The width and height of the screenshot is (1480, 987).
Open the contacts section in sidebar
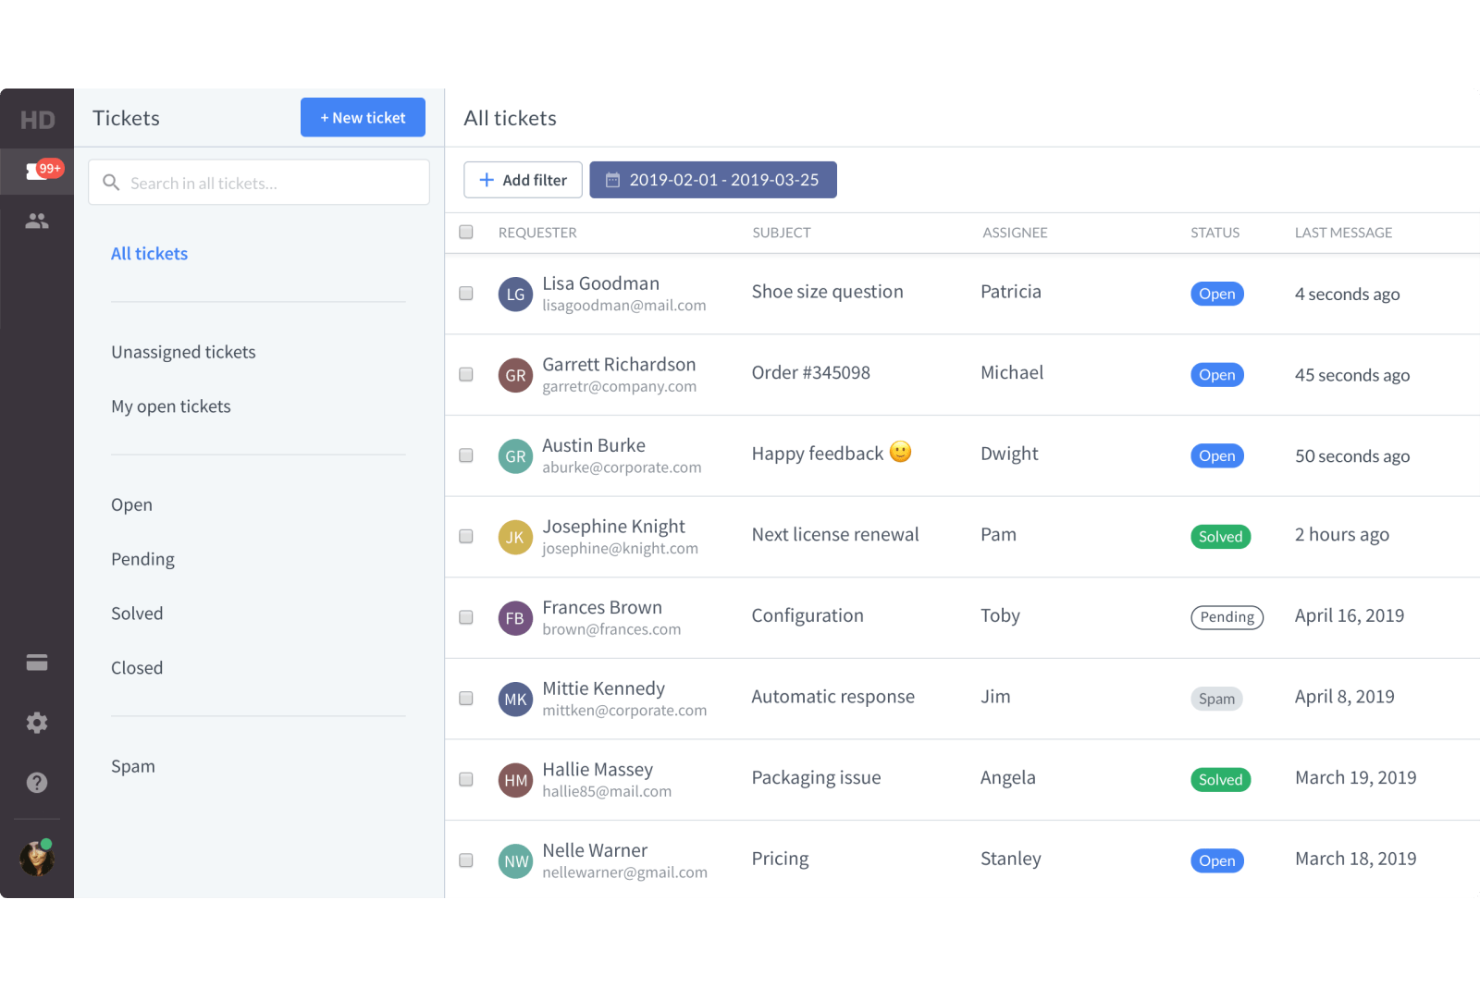(x=37, y=220)
